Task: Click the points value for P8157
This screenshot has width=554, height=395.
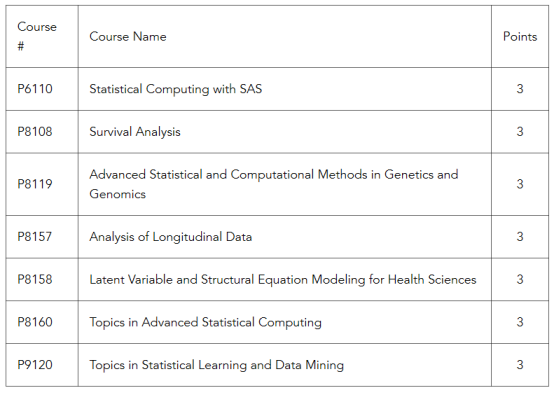Action: (520, 236)
